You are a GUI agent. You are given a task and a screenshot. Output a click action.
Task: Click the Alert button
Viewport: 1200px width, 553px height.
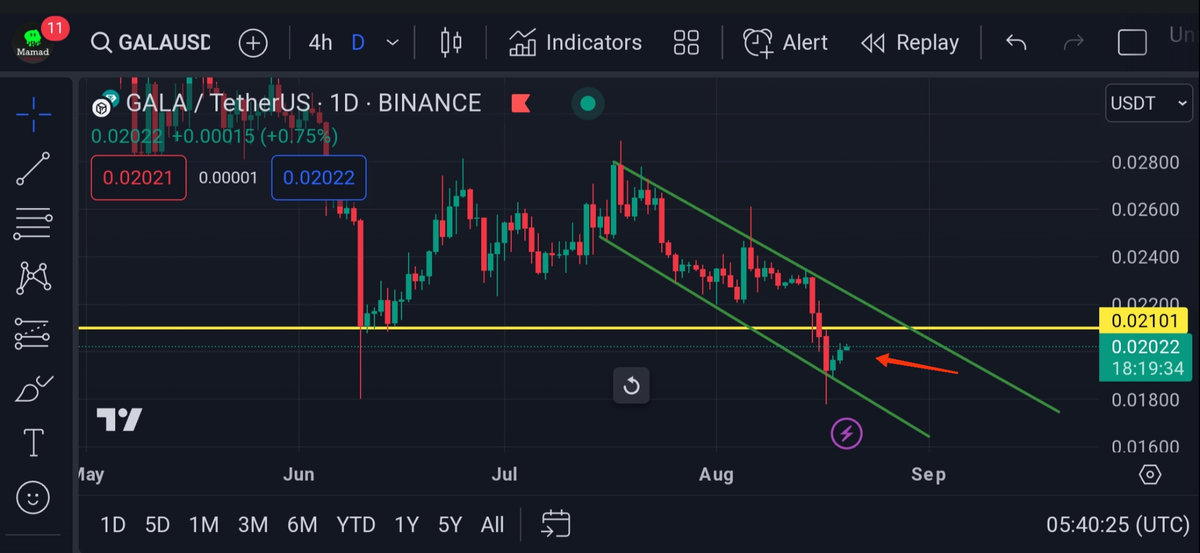785,43
